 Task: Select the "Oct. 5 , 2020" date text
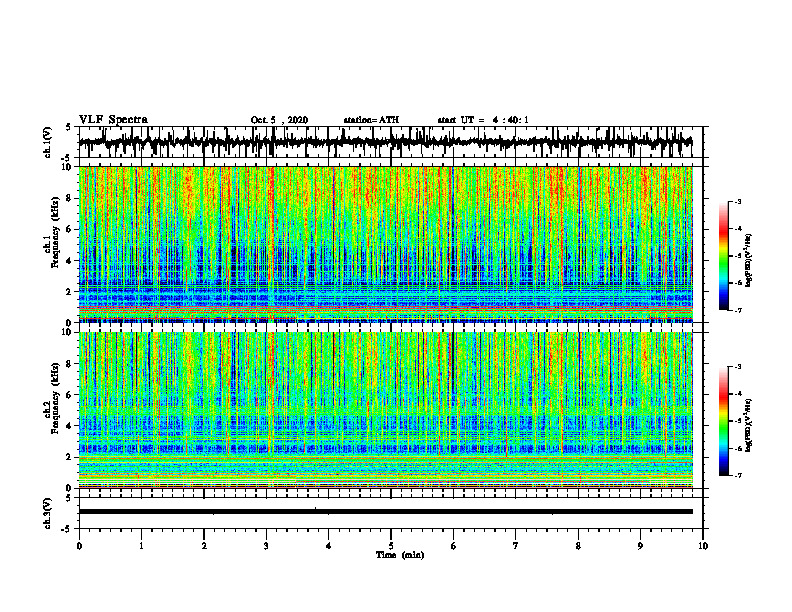point(279,120)
